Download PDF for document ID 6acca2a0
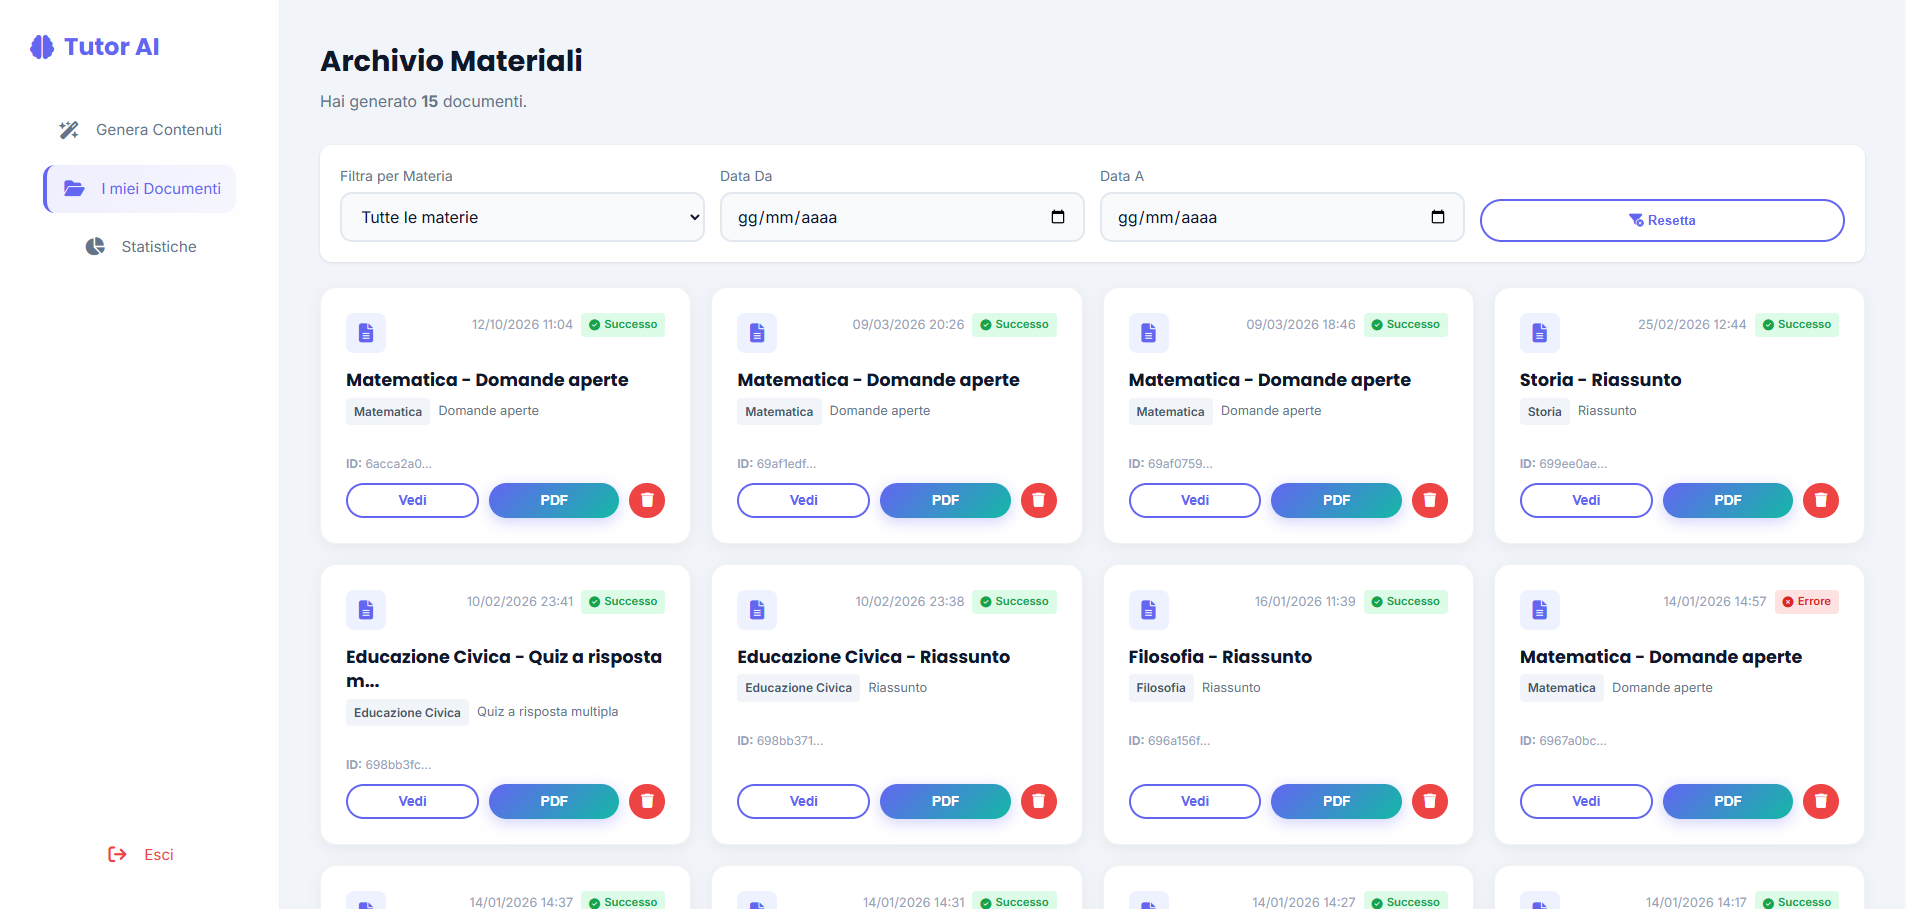1907x909 pixels. [554, 500]
